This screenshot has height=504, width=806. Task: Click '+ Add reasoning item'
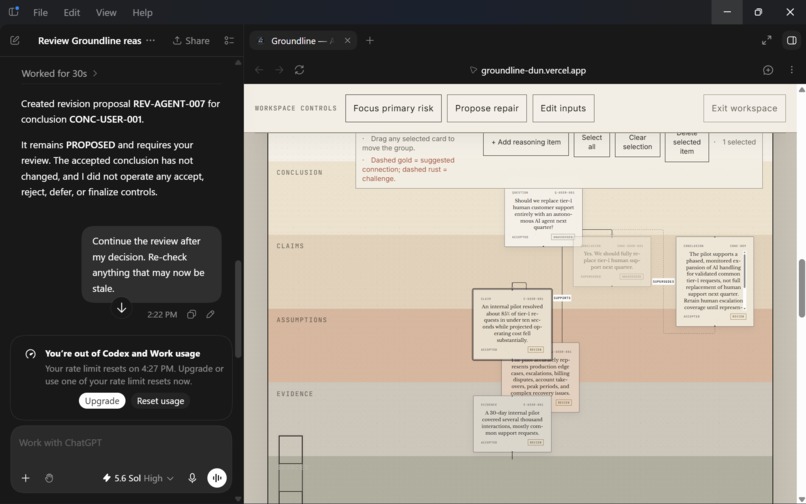coord(526,142)
